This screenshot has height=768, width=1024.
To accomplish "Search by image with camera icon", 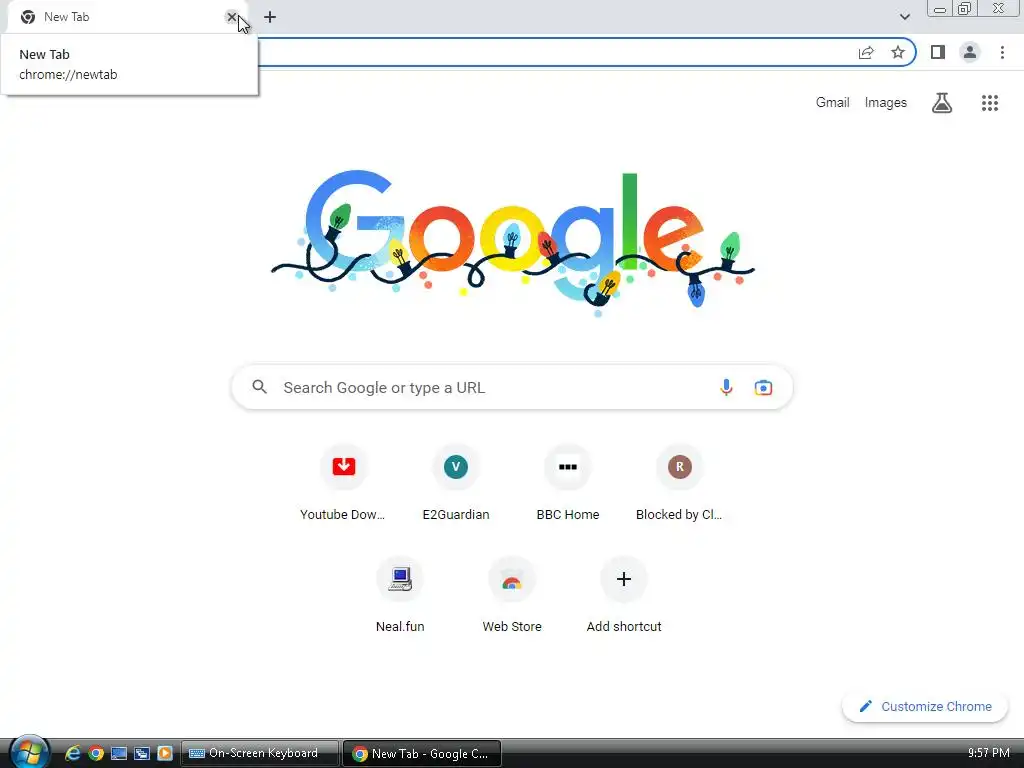I will point(763,387).
